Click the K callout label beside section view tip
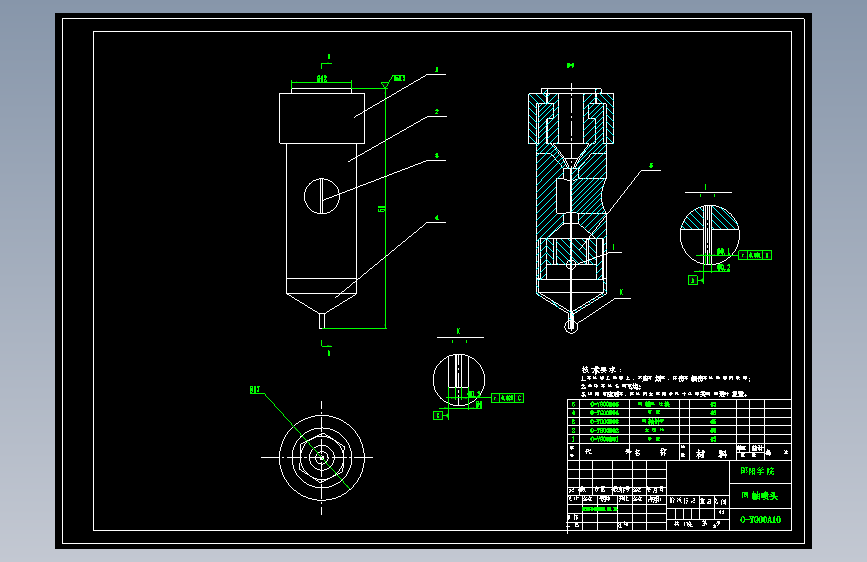The image size is (867, 562). point(621,292)
